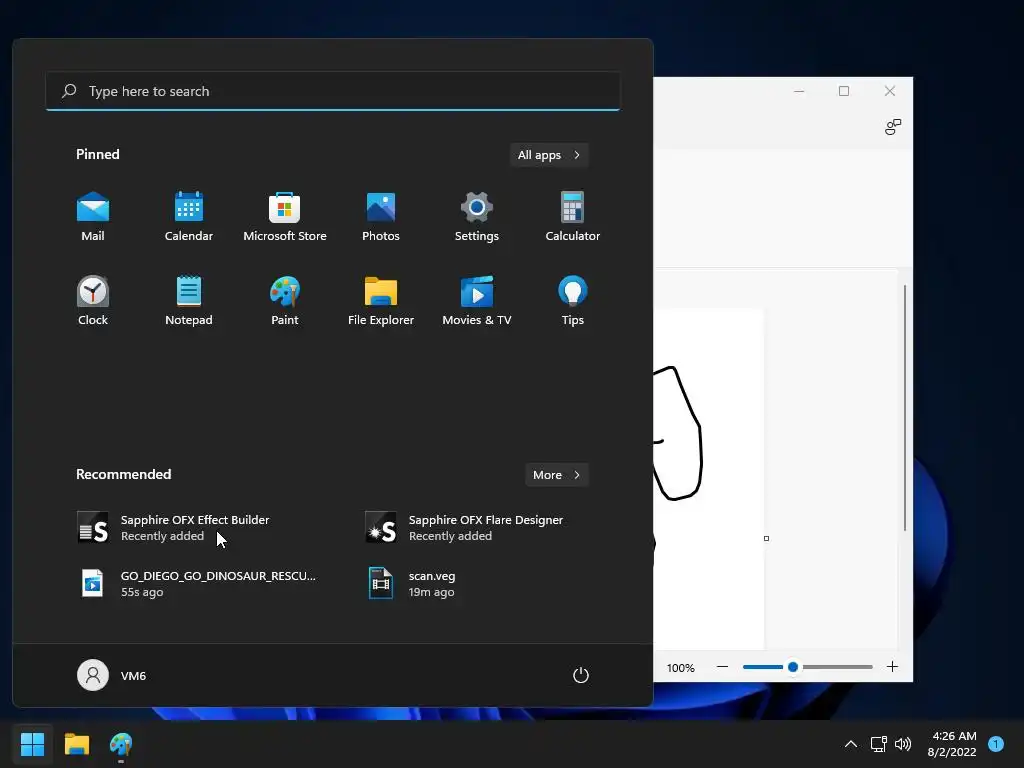This screenshot has height=768, width=1024.
Task: Click the search box in Start
Action: point(333,91)
